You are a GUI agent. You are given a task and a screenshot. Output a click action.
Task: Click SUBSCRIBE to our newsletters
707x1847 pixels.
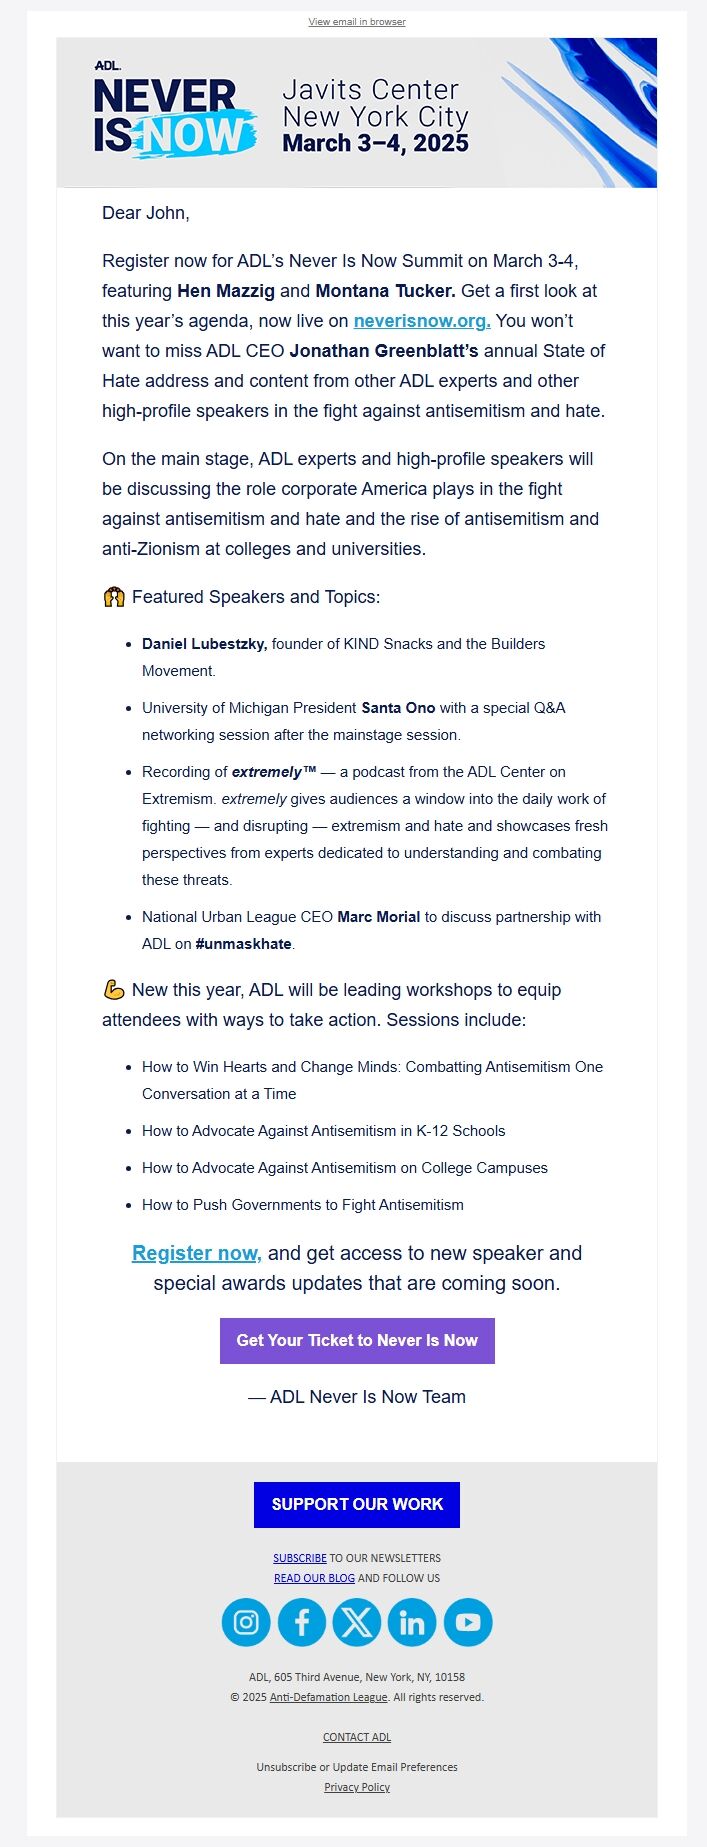point(299,1557)
